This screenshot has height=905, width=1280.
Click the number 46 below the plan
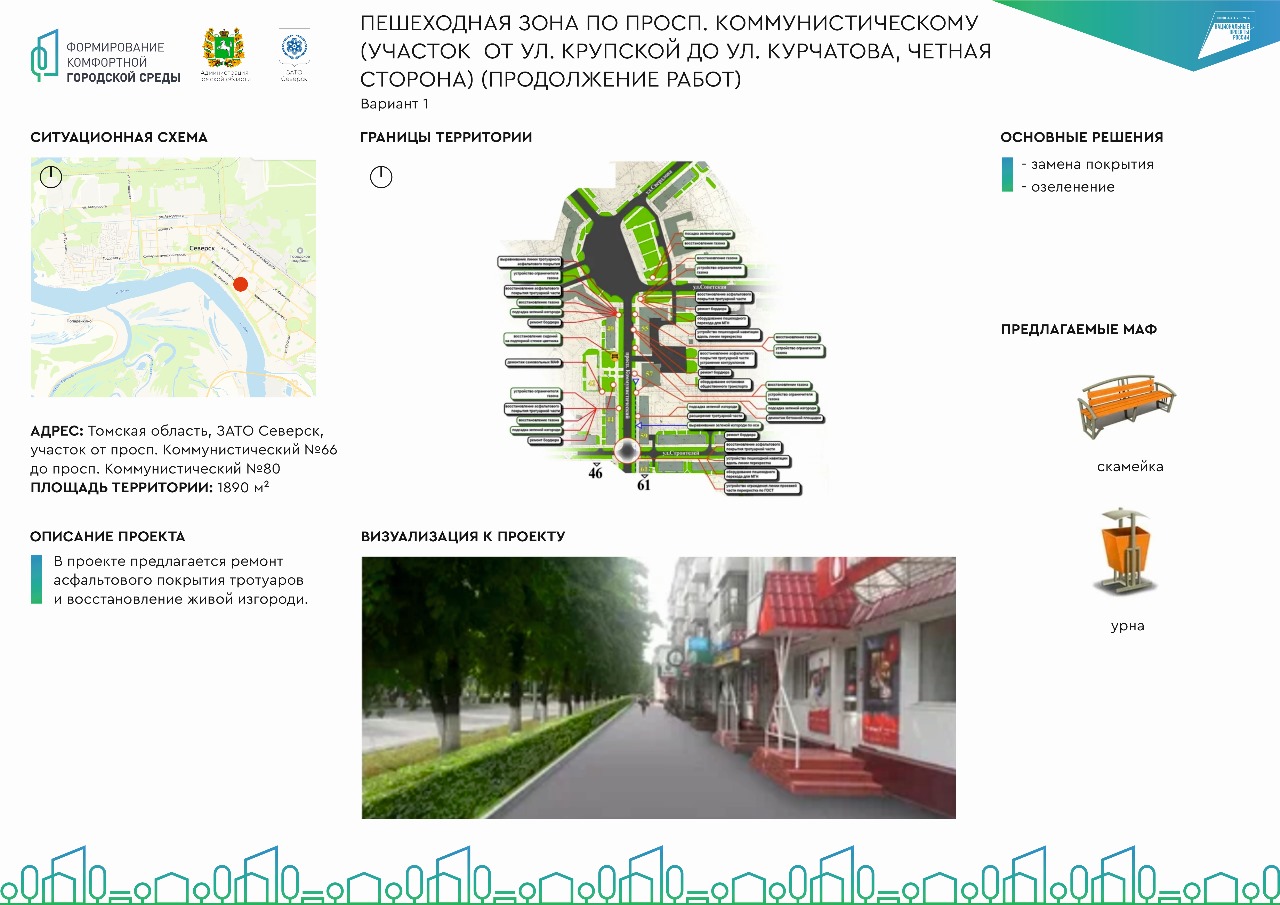[x=595, y=474]
